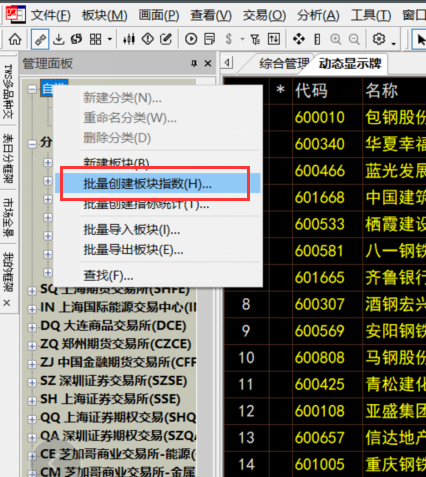Click the X at the bottom of the vertical side tabs
This screenshot has width=426, height=477.
pyautogui.click(x=7, y=303)
